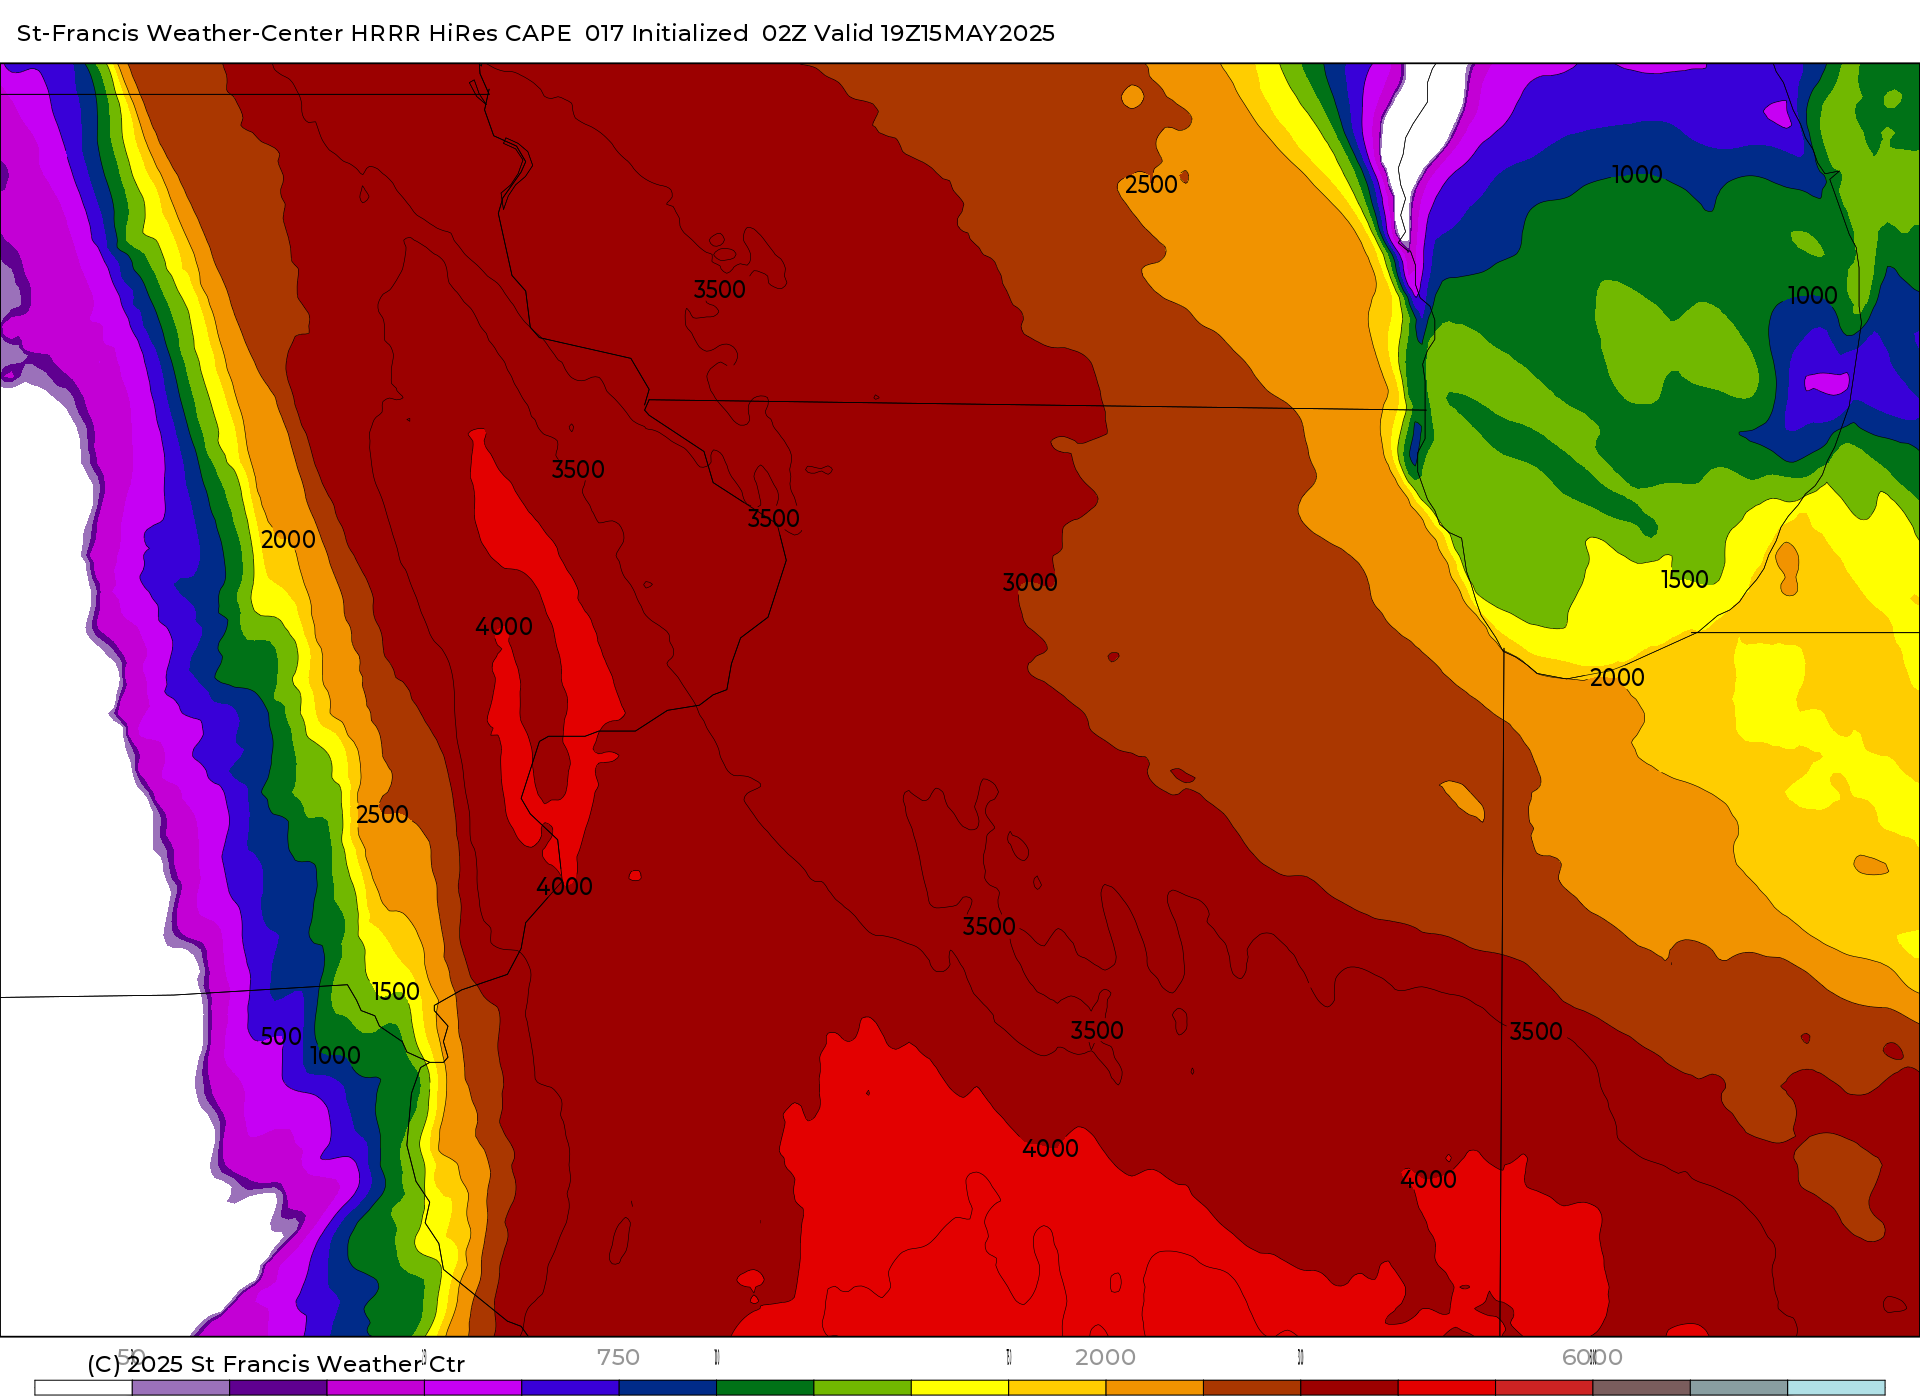Screen dimensions: 1920x1400
Task: Pick the navy blue colorbar swatch
Action: [x=668, y=1388]
